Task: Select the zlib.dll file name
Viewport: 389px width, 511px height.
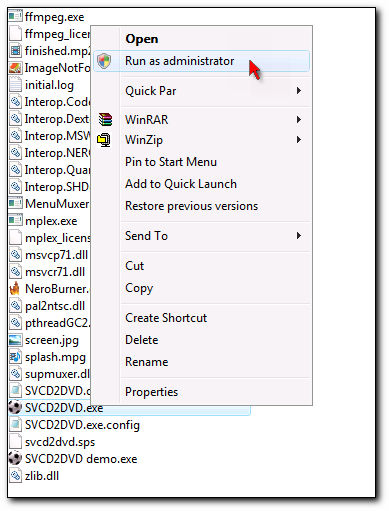Action: (x=42, y=476)
